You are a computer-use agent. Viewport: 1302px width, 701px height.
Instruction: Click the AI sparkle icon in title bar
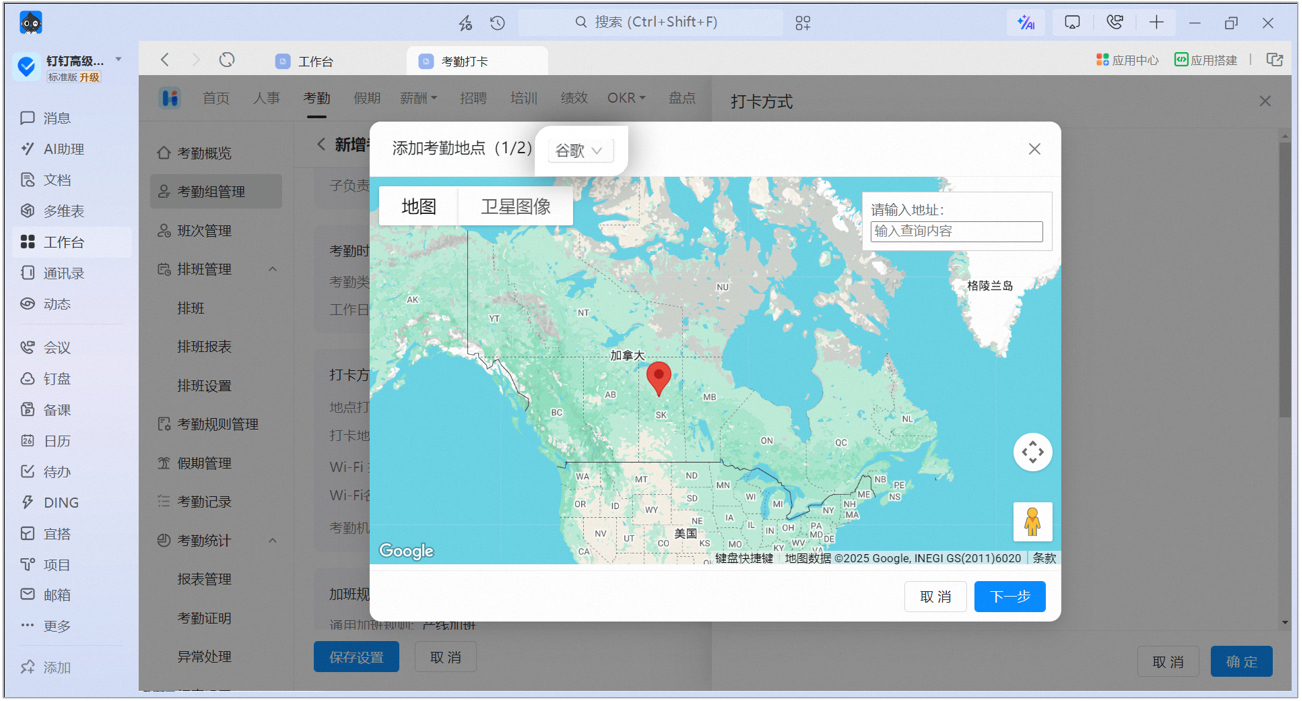pos(1026,22)
